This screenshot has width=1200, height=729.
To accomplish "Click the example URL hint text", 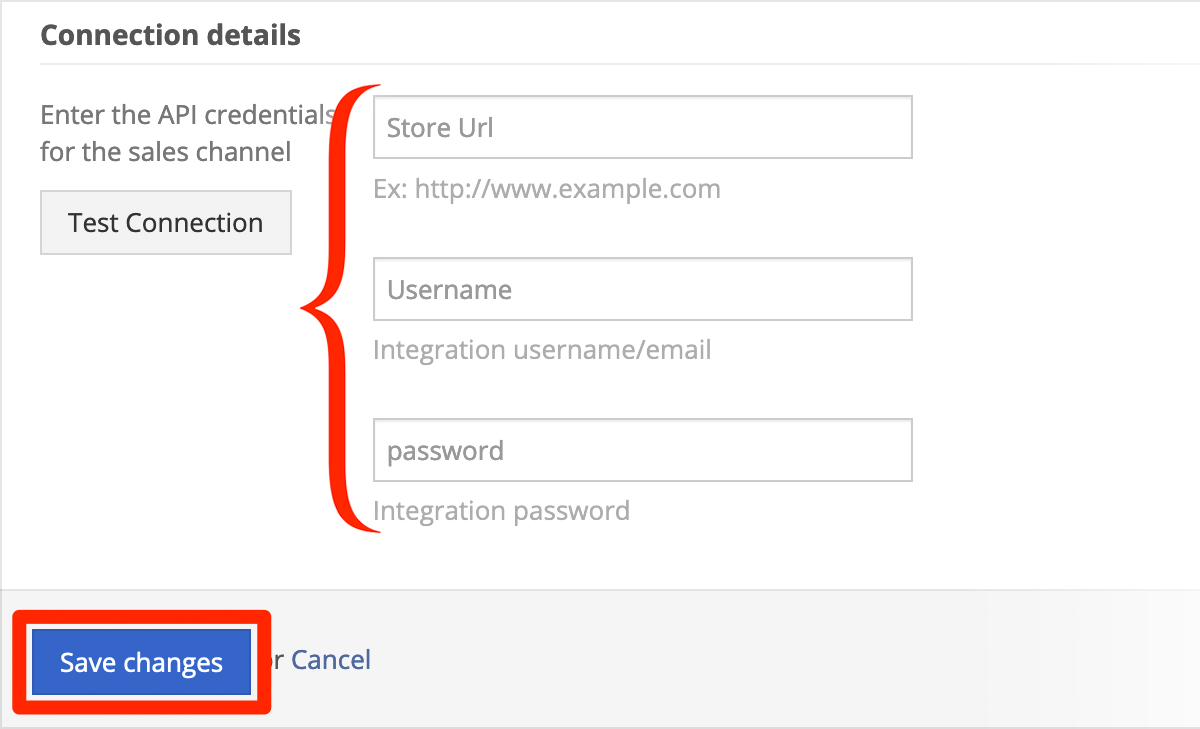I will (547, 189).
